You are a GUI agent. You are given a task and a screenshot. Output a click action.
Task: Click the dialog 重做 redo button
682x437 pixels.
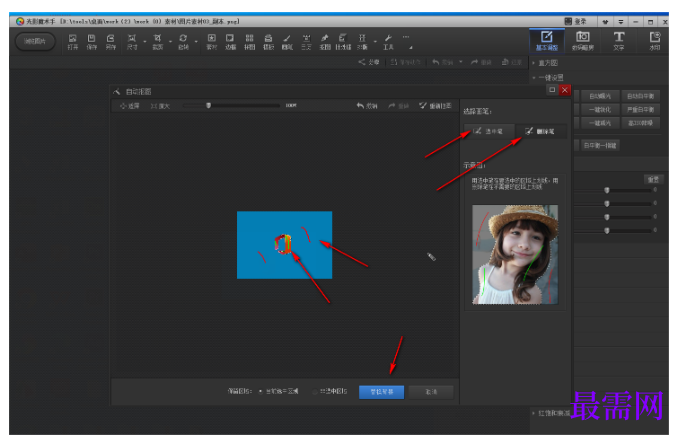tap(398, 106)
